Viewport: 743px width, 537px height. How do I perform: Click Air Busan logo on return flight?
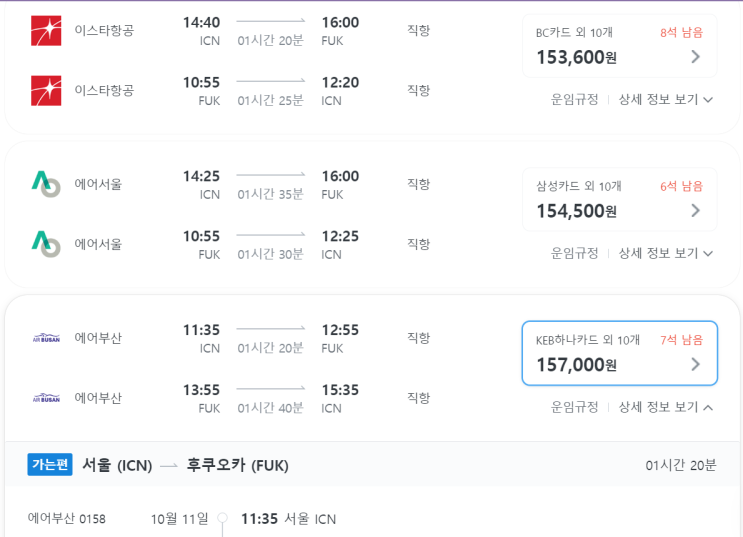[x=46, y=398]
